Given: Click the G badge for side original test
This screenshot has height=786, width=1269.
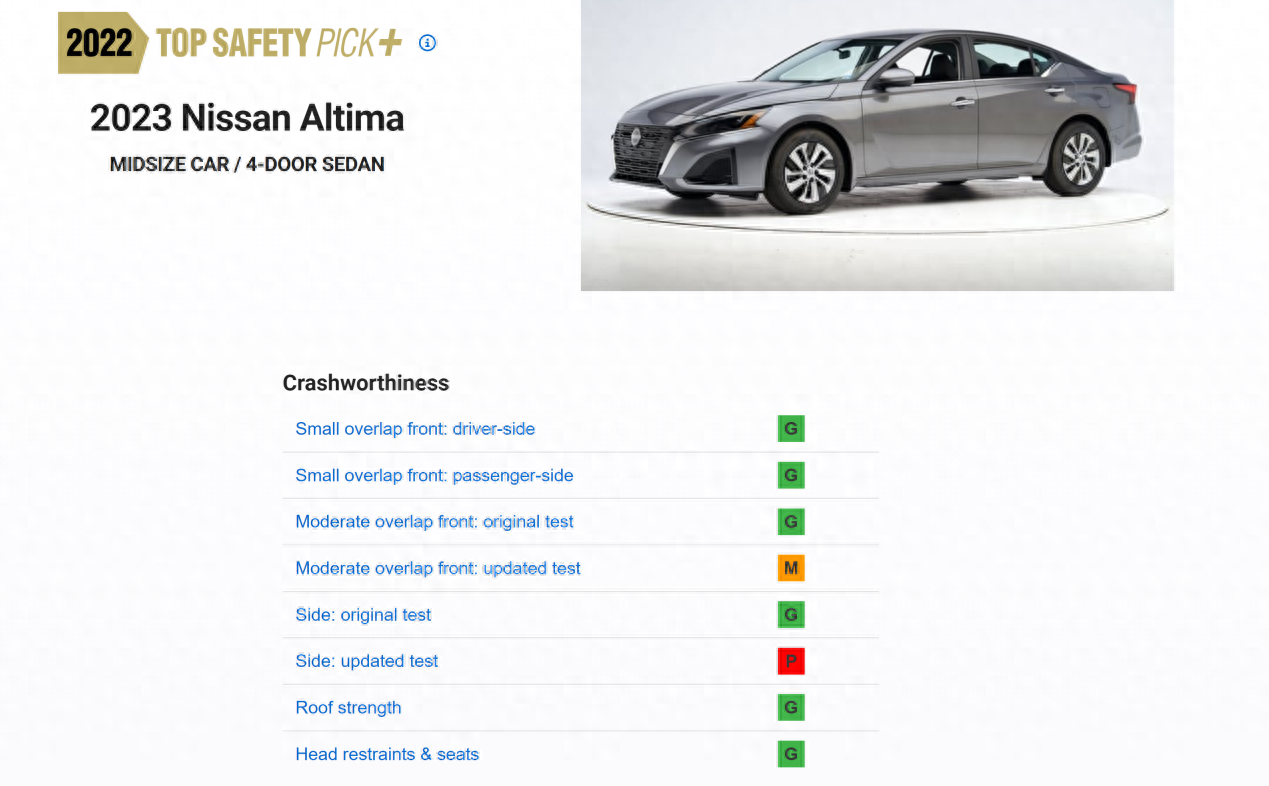Looking at the screenshot, I should 791,615.
